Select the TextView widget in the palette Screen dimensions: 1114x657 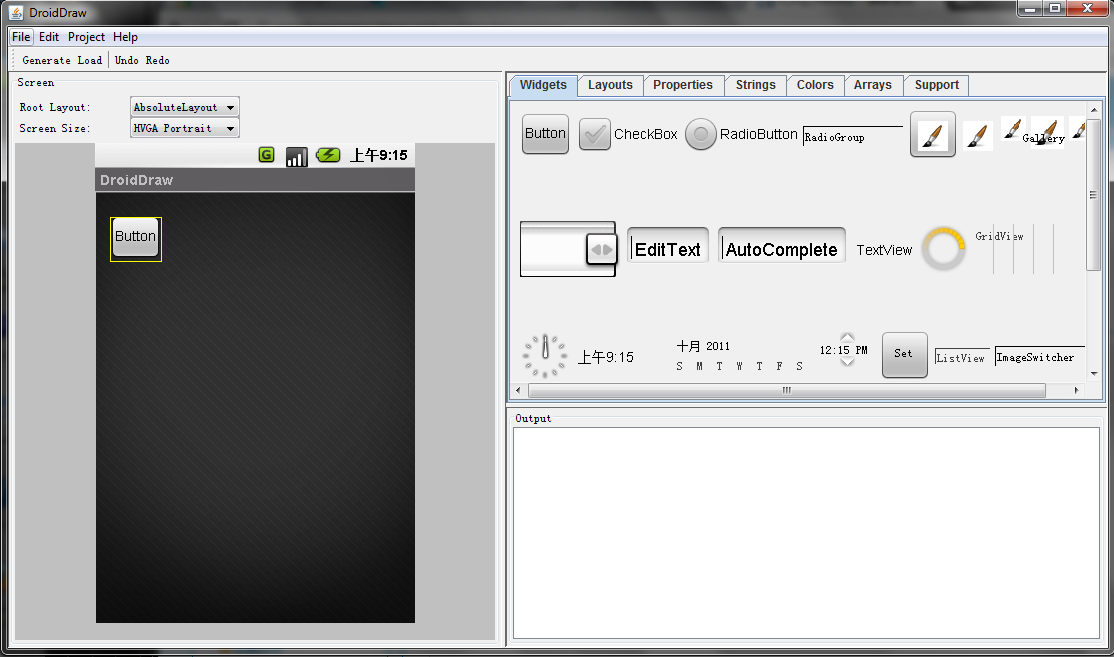(884, 250)
